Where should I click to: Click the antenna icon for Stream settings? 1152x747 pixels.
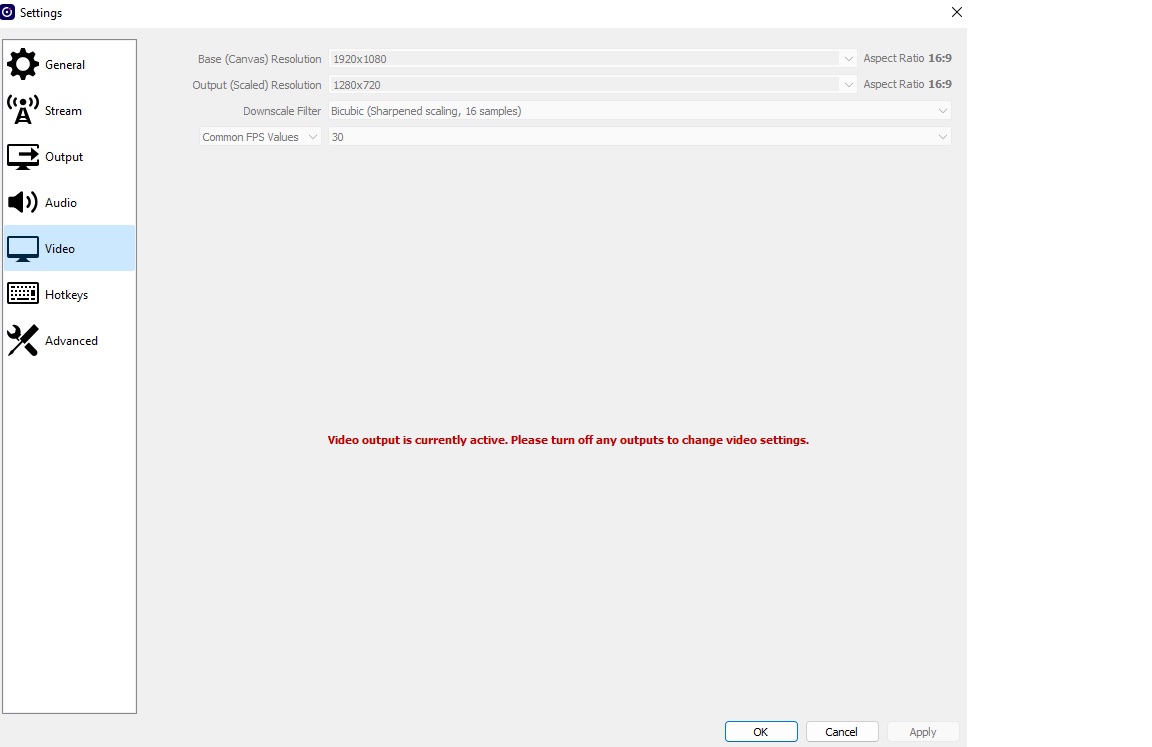pyautogui.click(x=23, y=110)
